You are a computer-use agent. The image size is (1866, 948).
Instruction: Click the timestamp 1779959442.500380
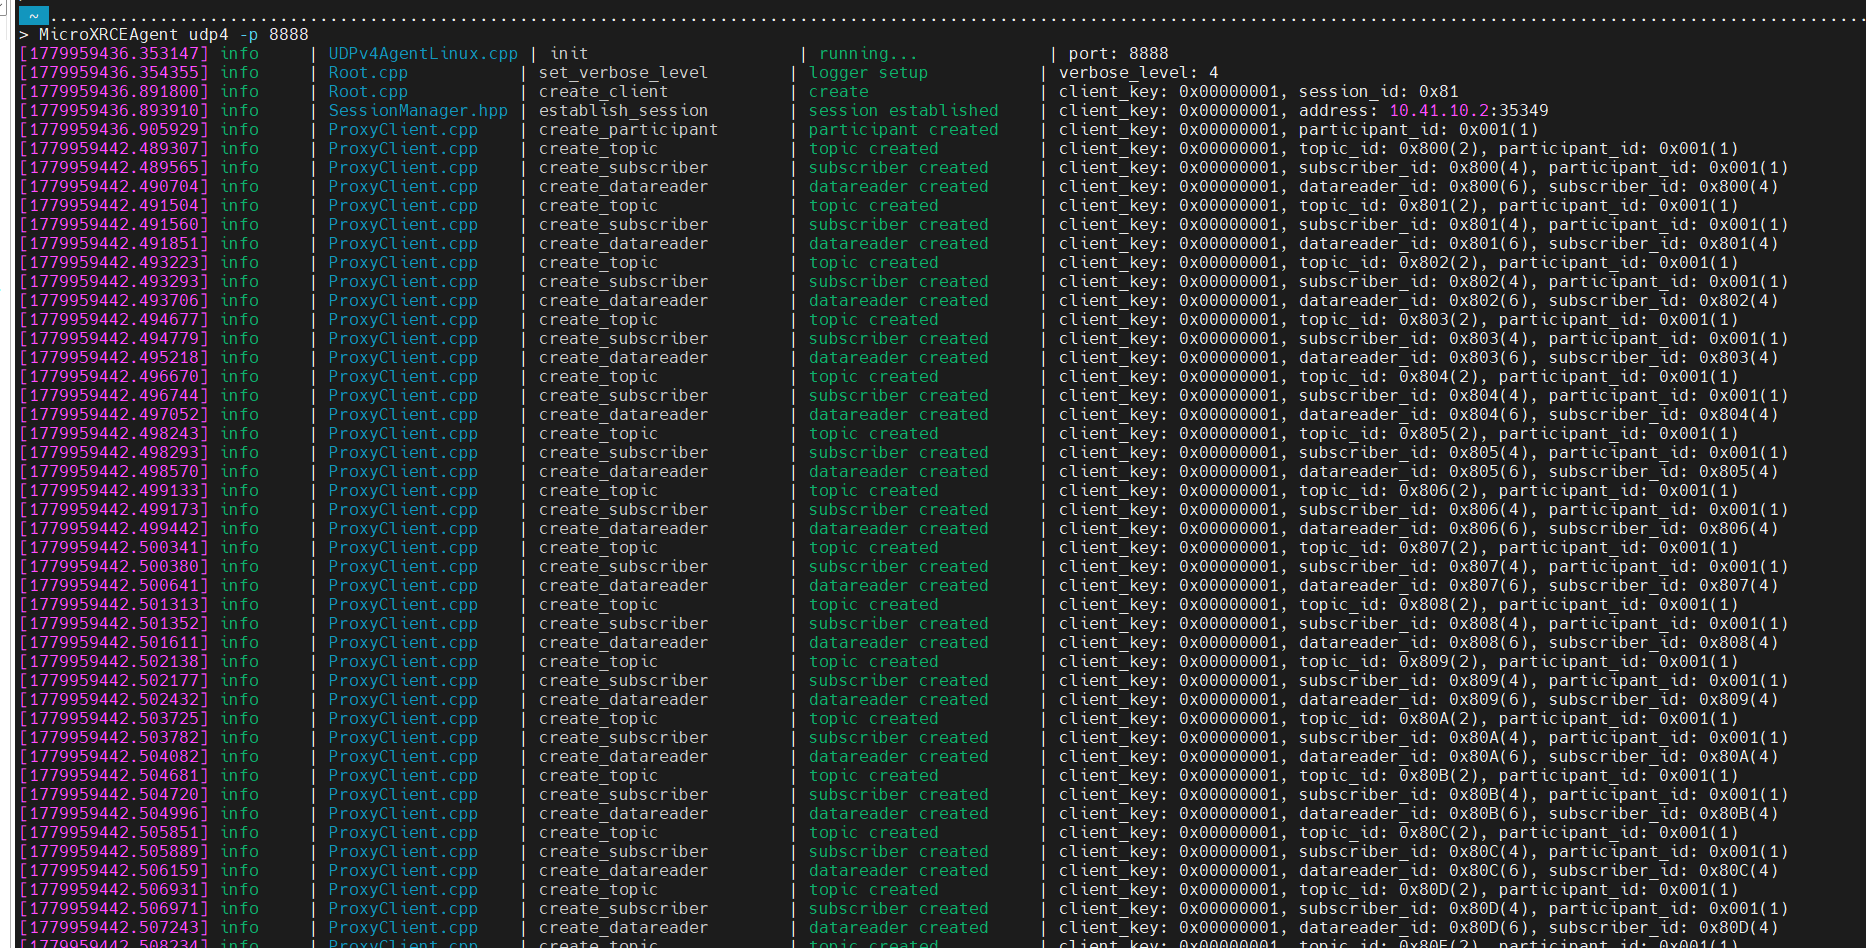114,566
